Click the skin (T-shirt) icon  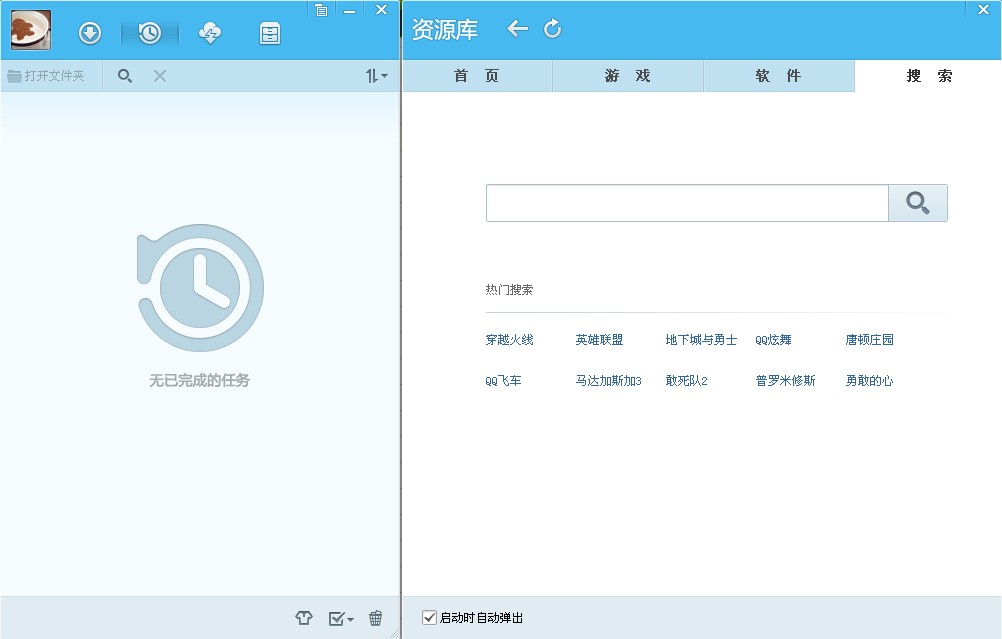pyautogui.click(x=304, y=618)
